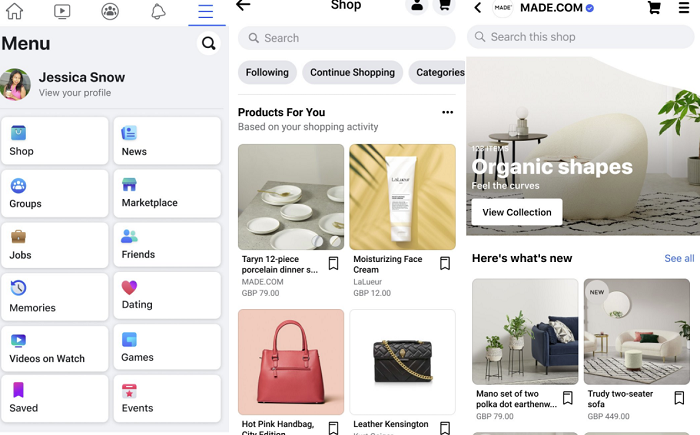
Task: Open the Marketplace menu tile
Action: pos(167,193)
